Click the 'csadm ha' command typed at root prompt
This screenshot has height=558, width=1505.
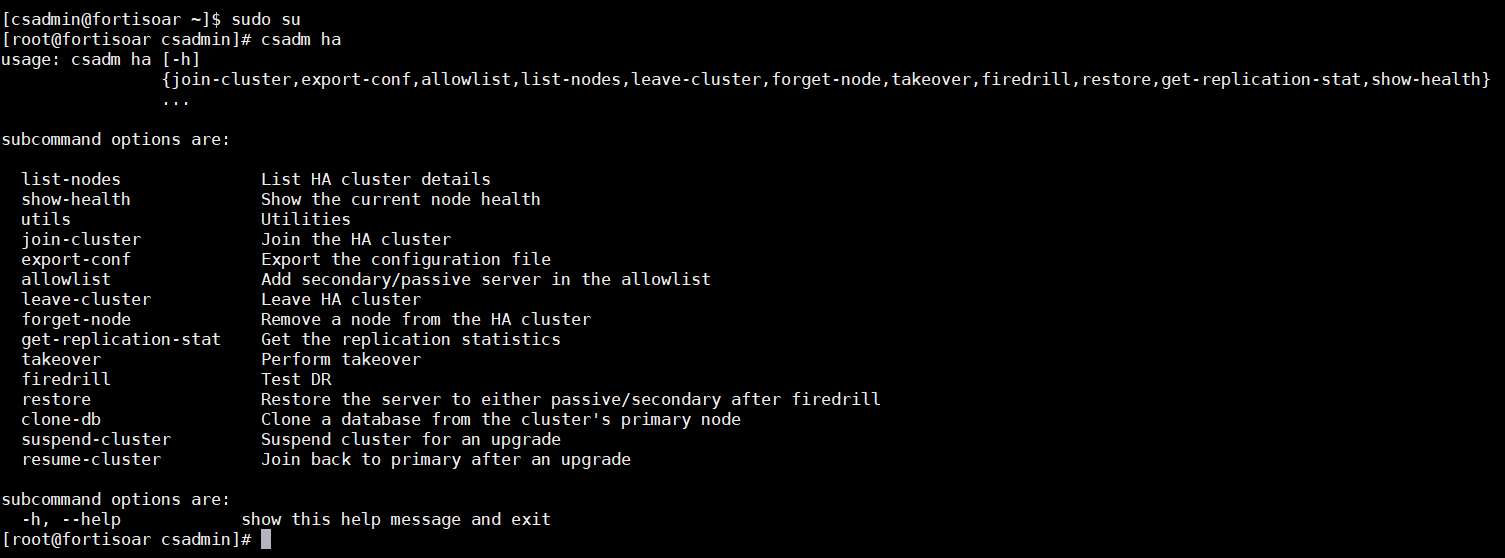click(x=301, y=39)
